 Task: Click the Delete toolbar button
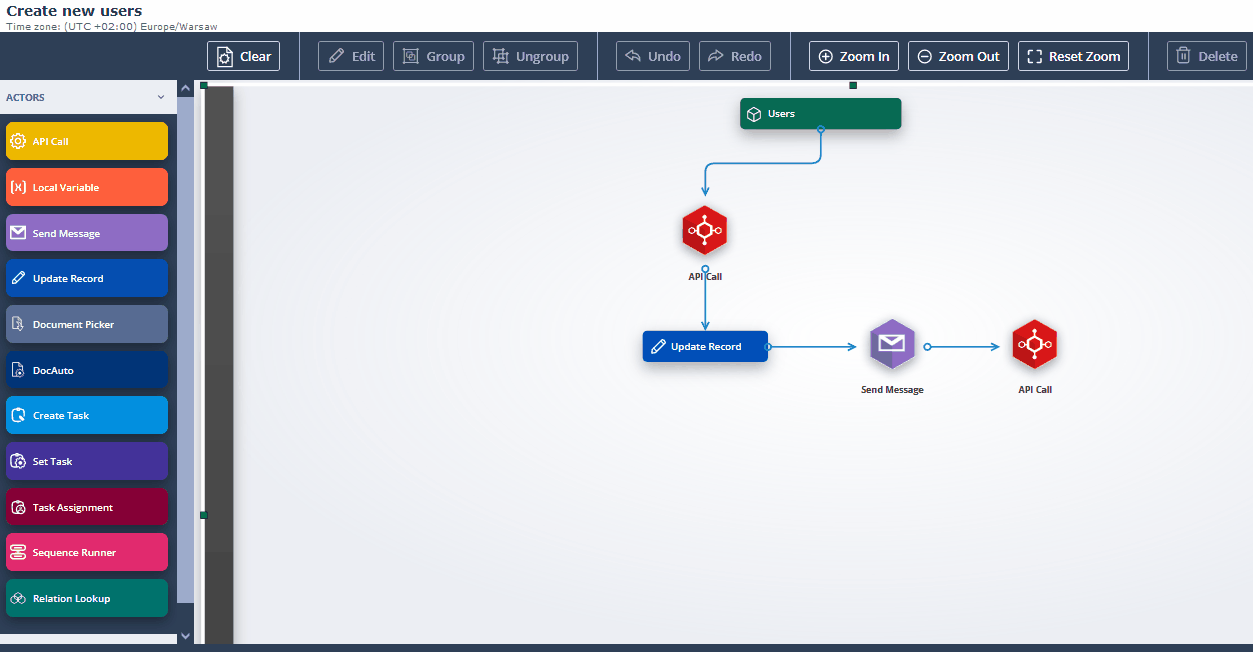click(x=1207, y=56)
